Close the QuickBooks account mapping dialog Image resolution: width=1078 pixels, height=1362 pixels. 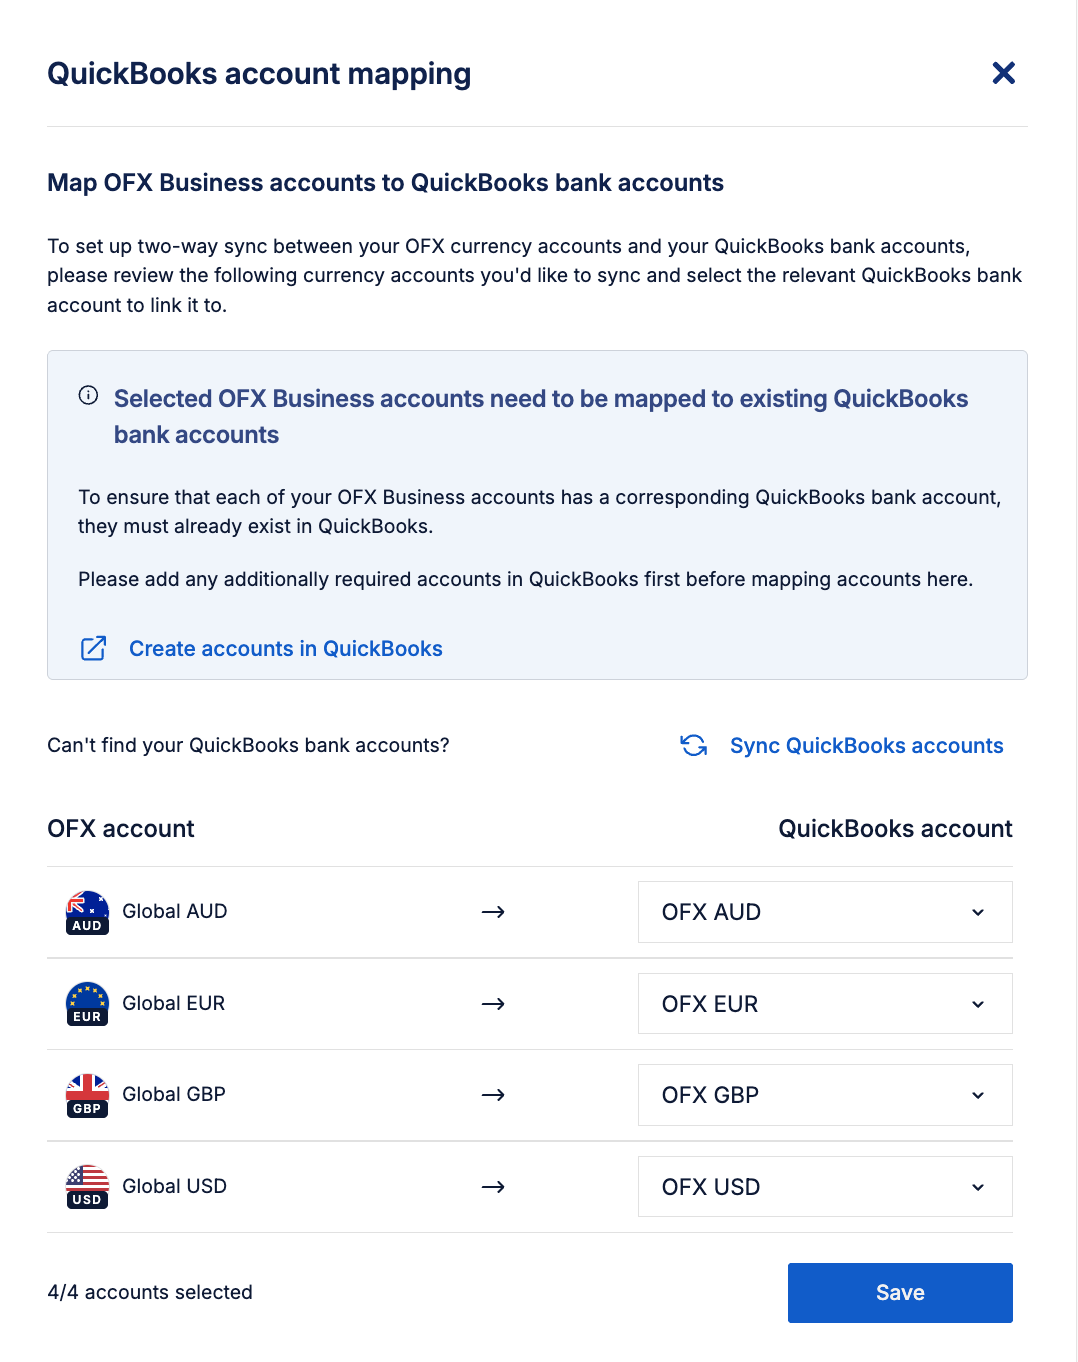coord(1003,73)
